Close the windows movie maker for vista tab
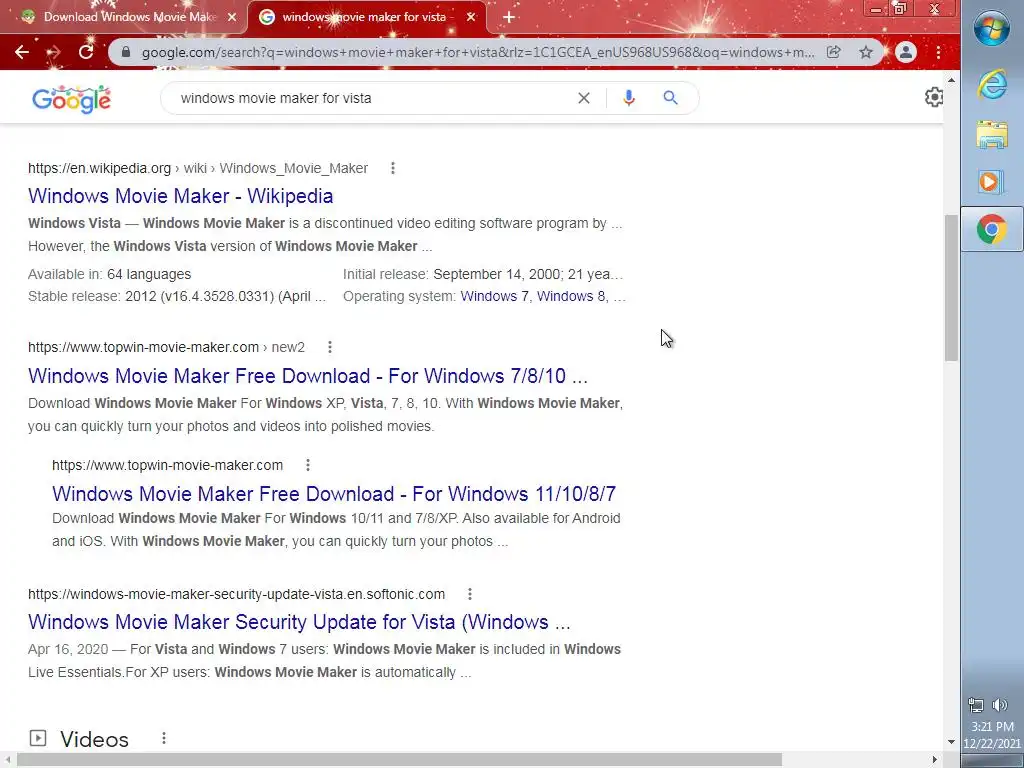1024x768 pixels. [471, 17]
